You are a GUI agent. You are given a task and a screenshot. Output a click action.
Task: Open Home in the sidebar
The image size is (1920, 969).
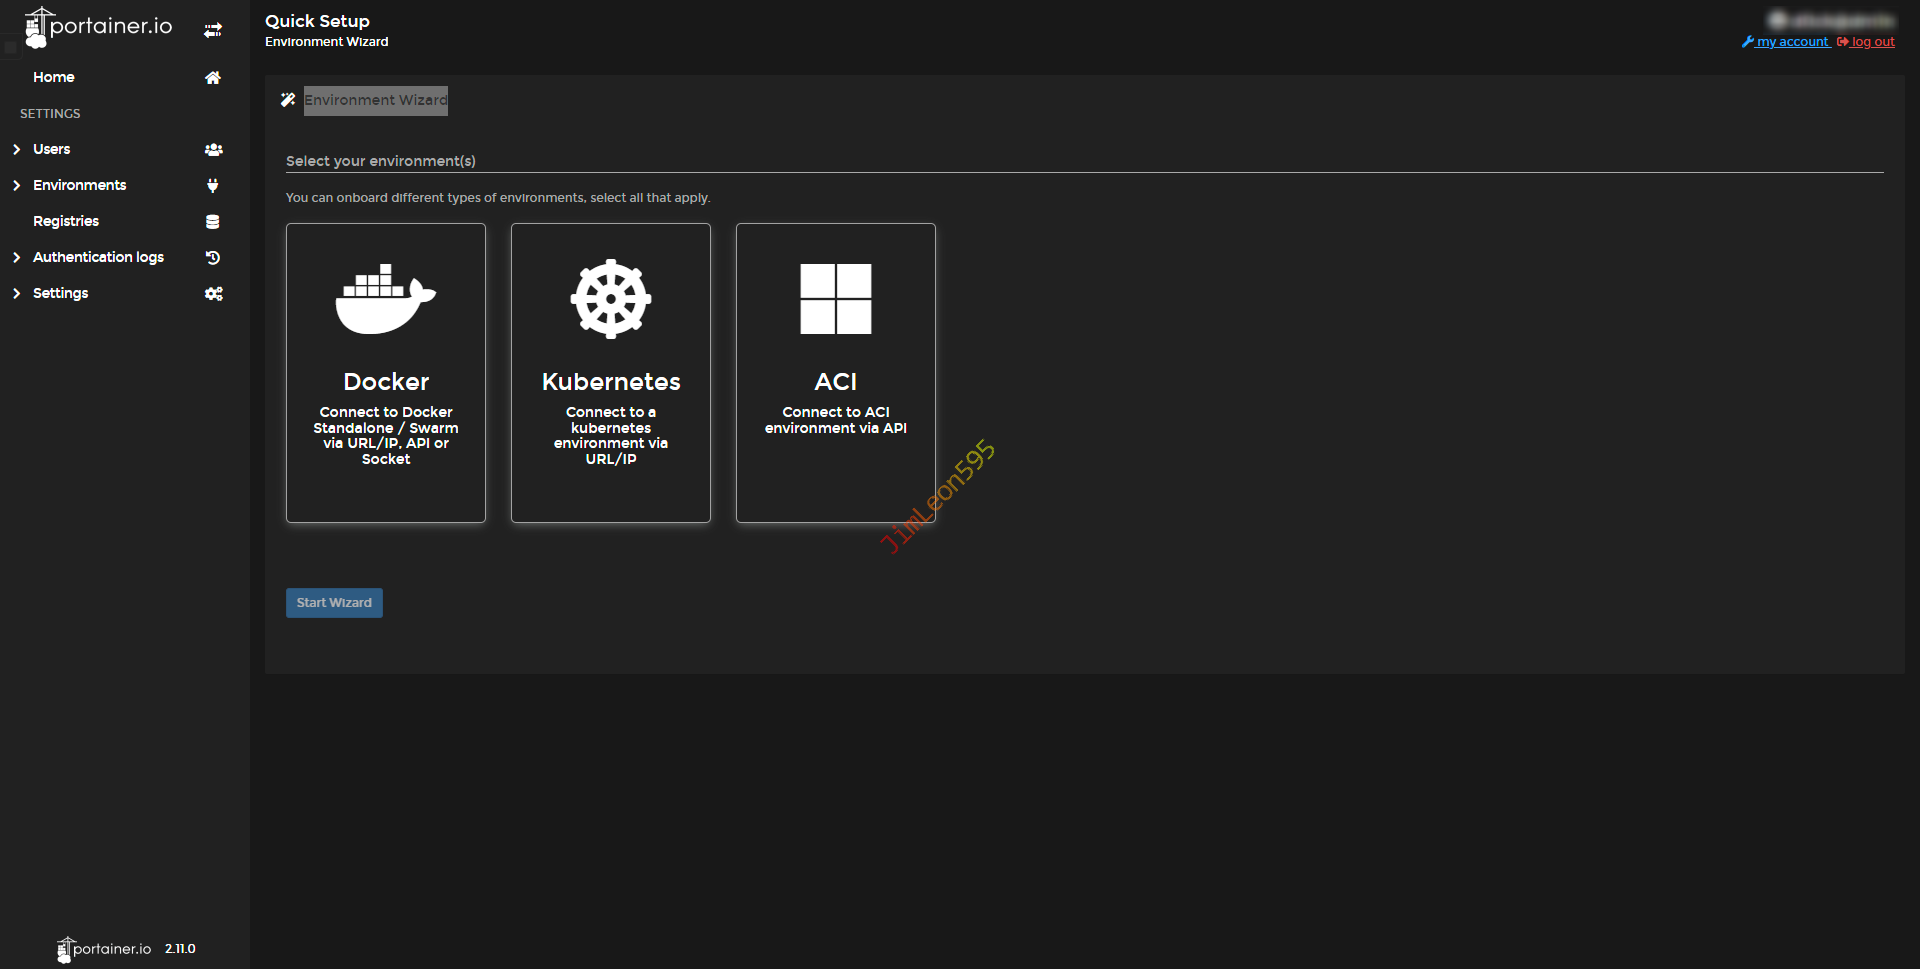pos(54,77)
